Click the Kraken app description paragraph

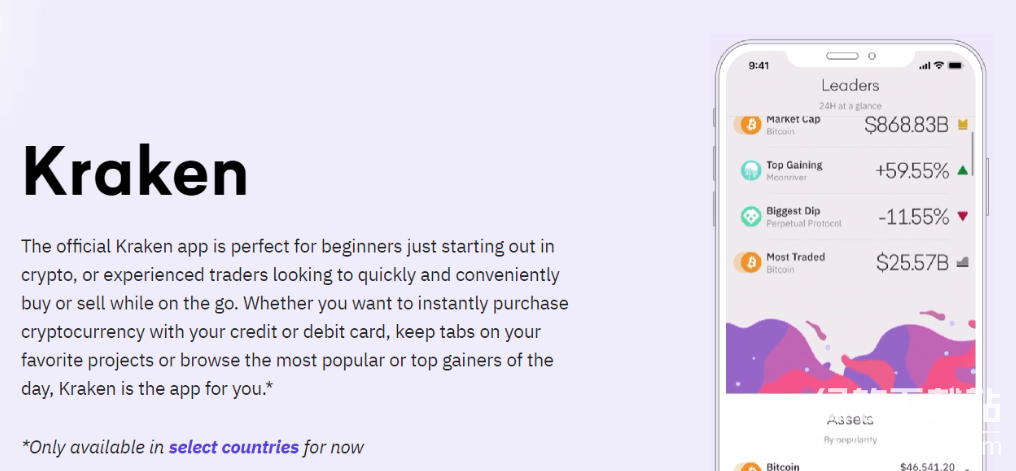pyautogui.click(x=295, y=316)
